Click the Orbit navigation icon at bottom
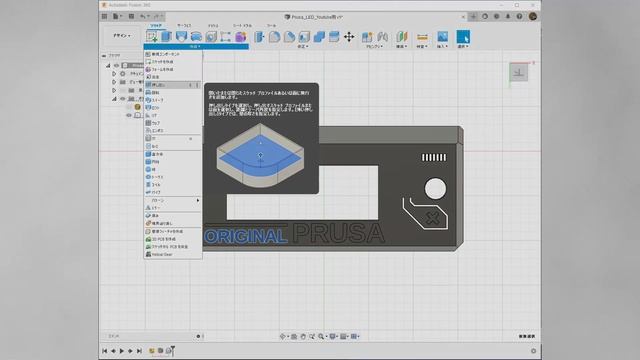 click(282, 336)
